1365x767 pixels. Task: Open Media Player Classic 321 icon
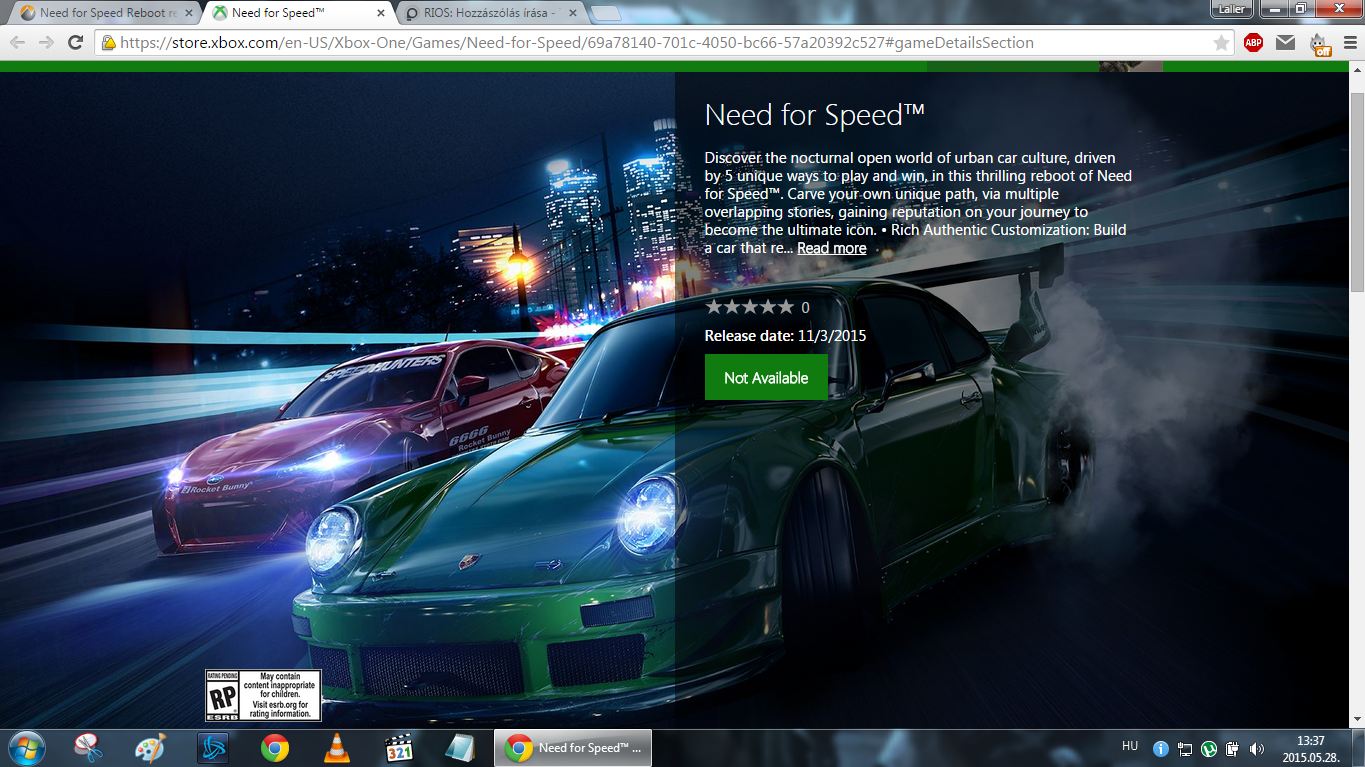pyautogui.click(x=400, y=748)
